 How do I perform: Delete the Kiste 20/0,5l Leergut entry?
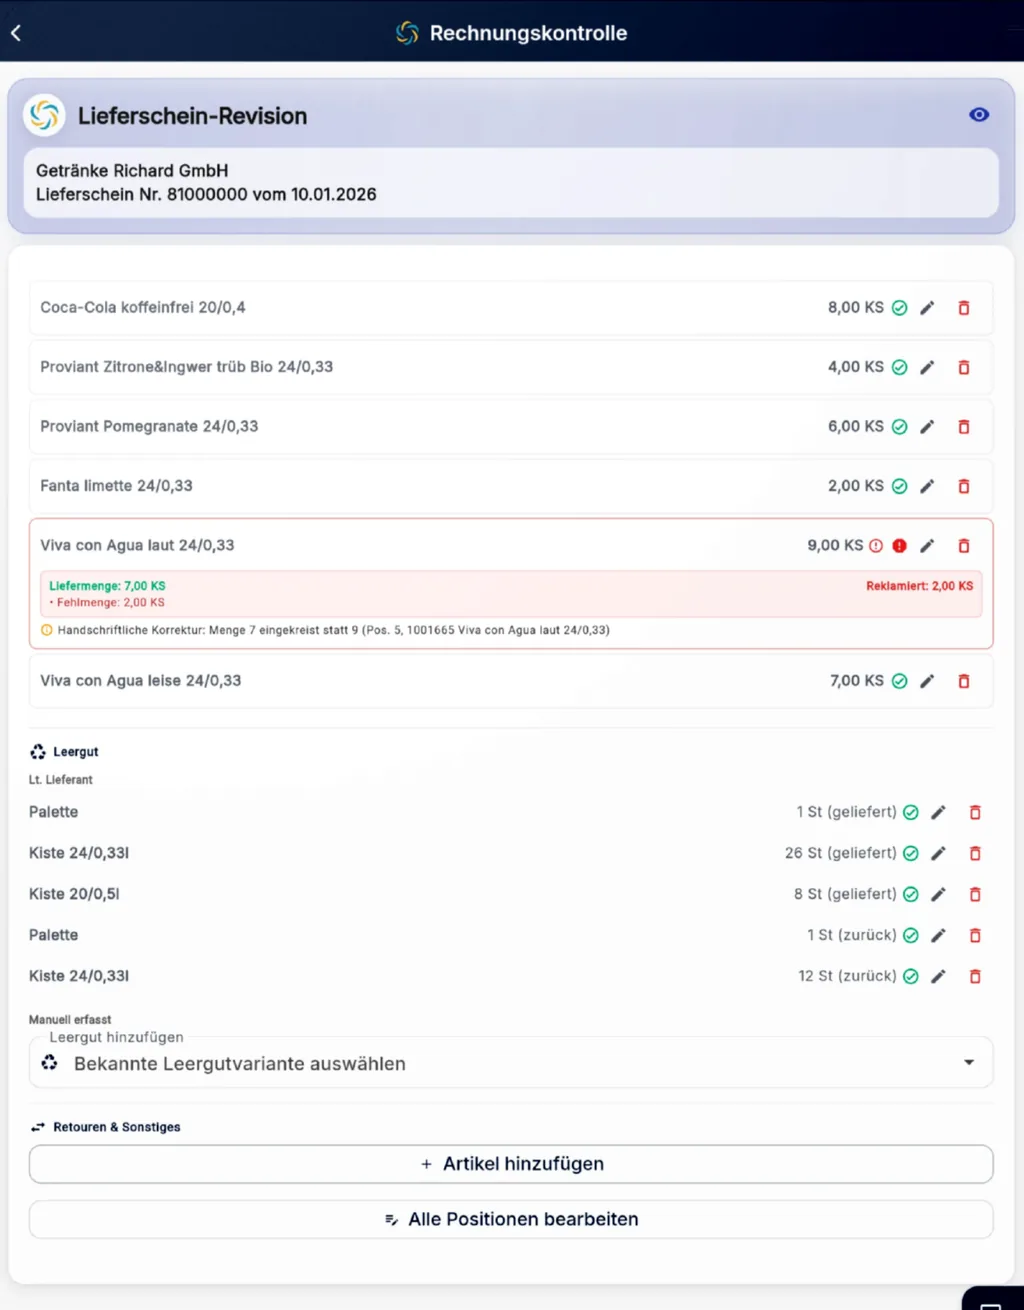(975, 894)
